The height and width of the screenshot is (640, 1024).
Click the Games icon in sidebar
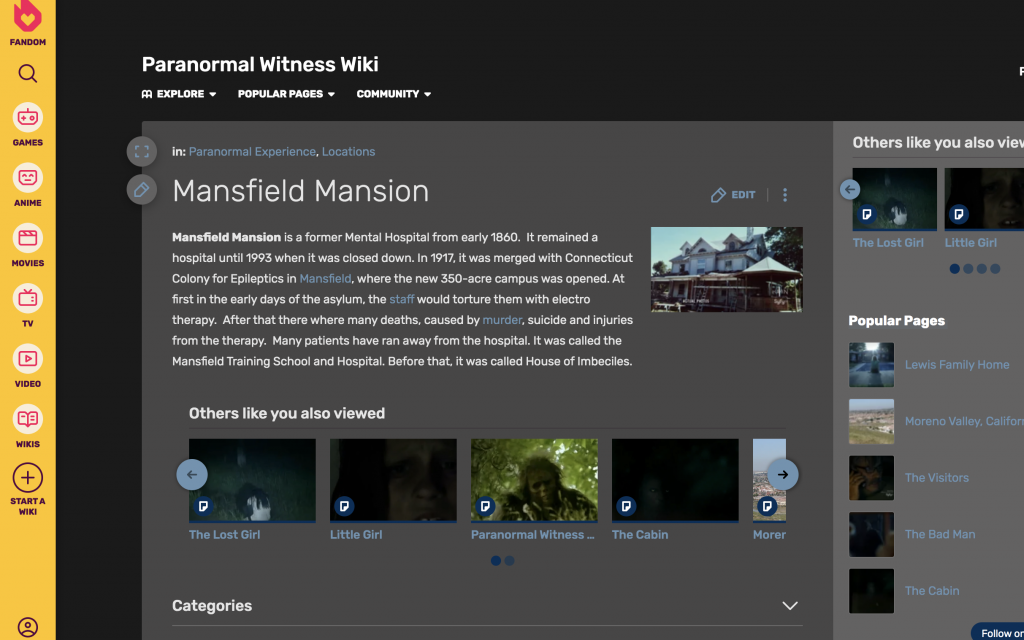pos(28,118)
